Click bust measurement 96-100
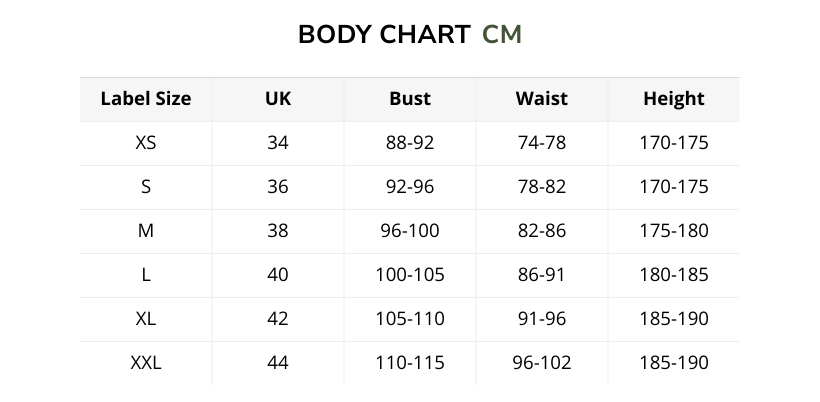Image resolution: width=820 pixels, height=402 pixels. [x=410, y=231]
